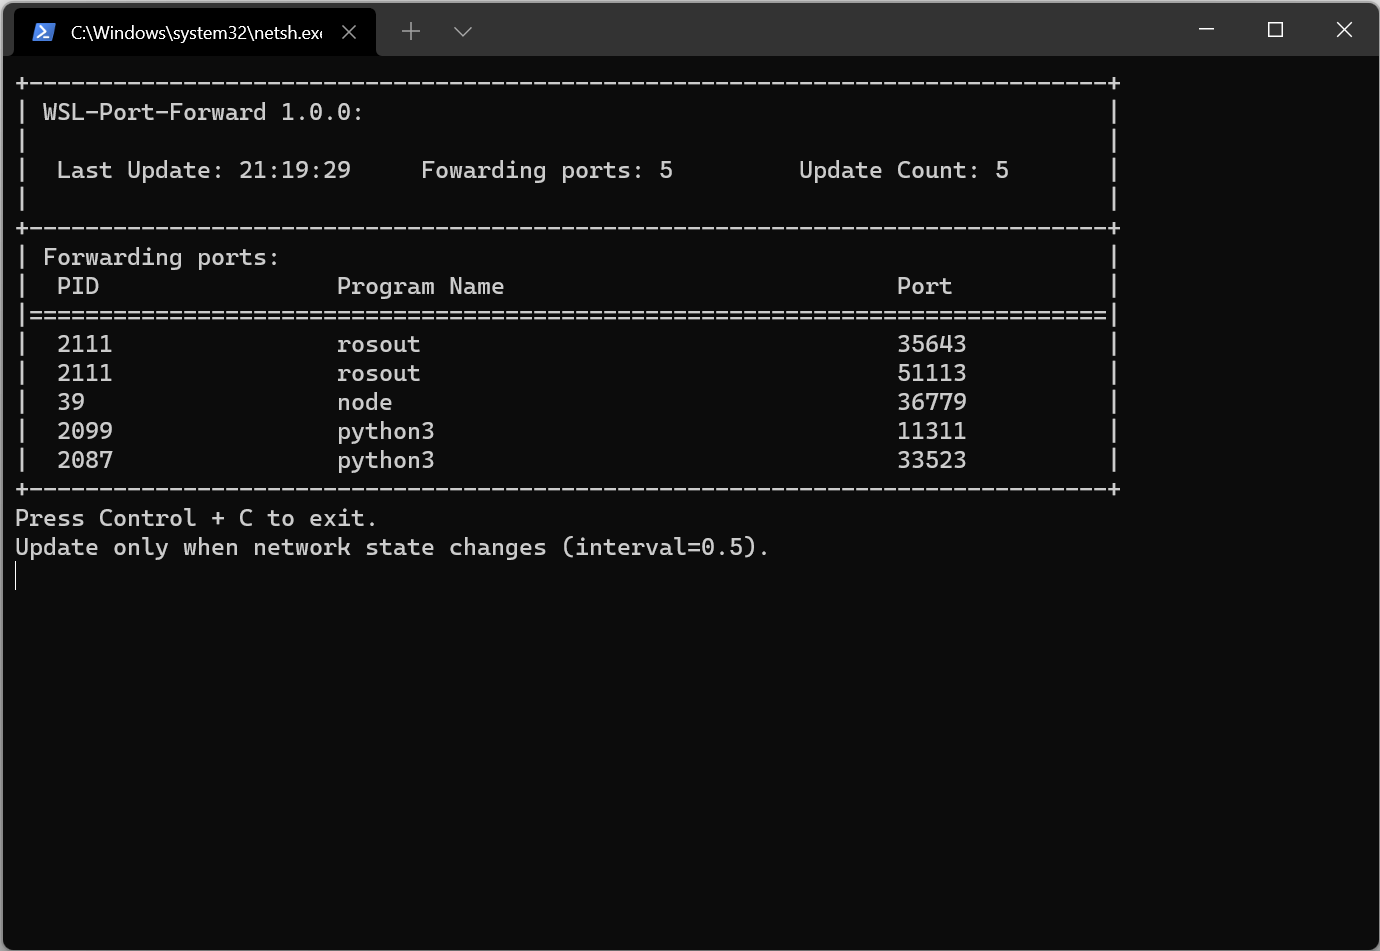The height and width of the screenshot is (951, 1380).
Task: Click the PID column header
Action: click(x=78, y=286)
